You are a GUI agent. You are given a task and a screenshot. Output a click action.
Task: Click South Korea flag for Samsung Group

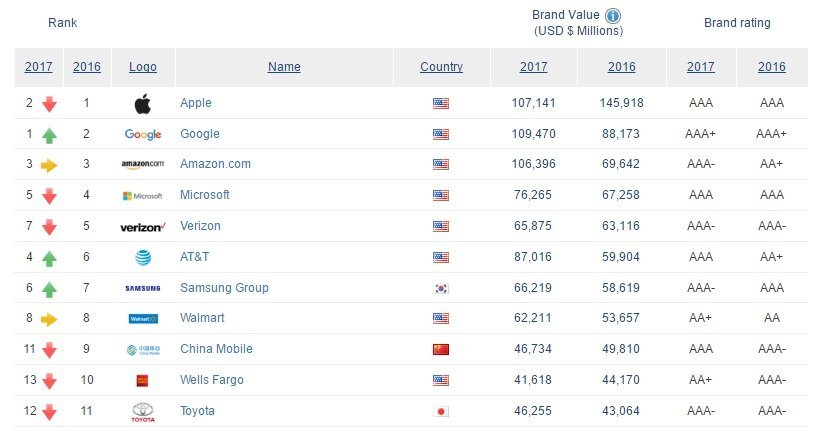441,288
